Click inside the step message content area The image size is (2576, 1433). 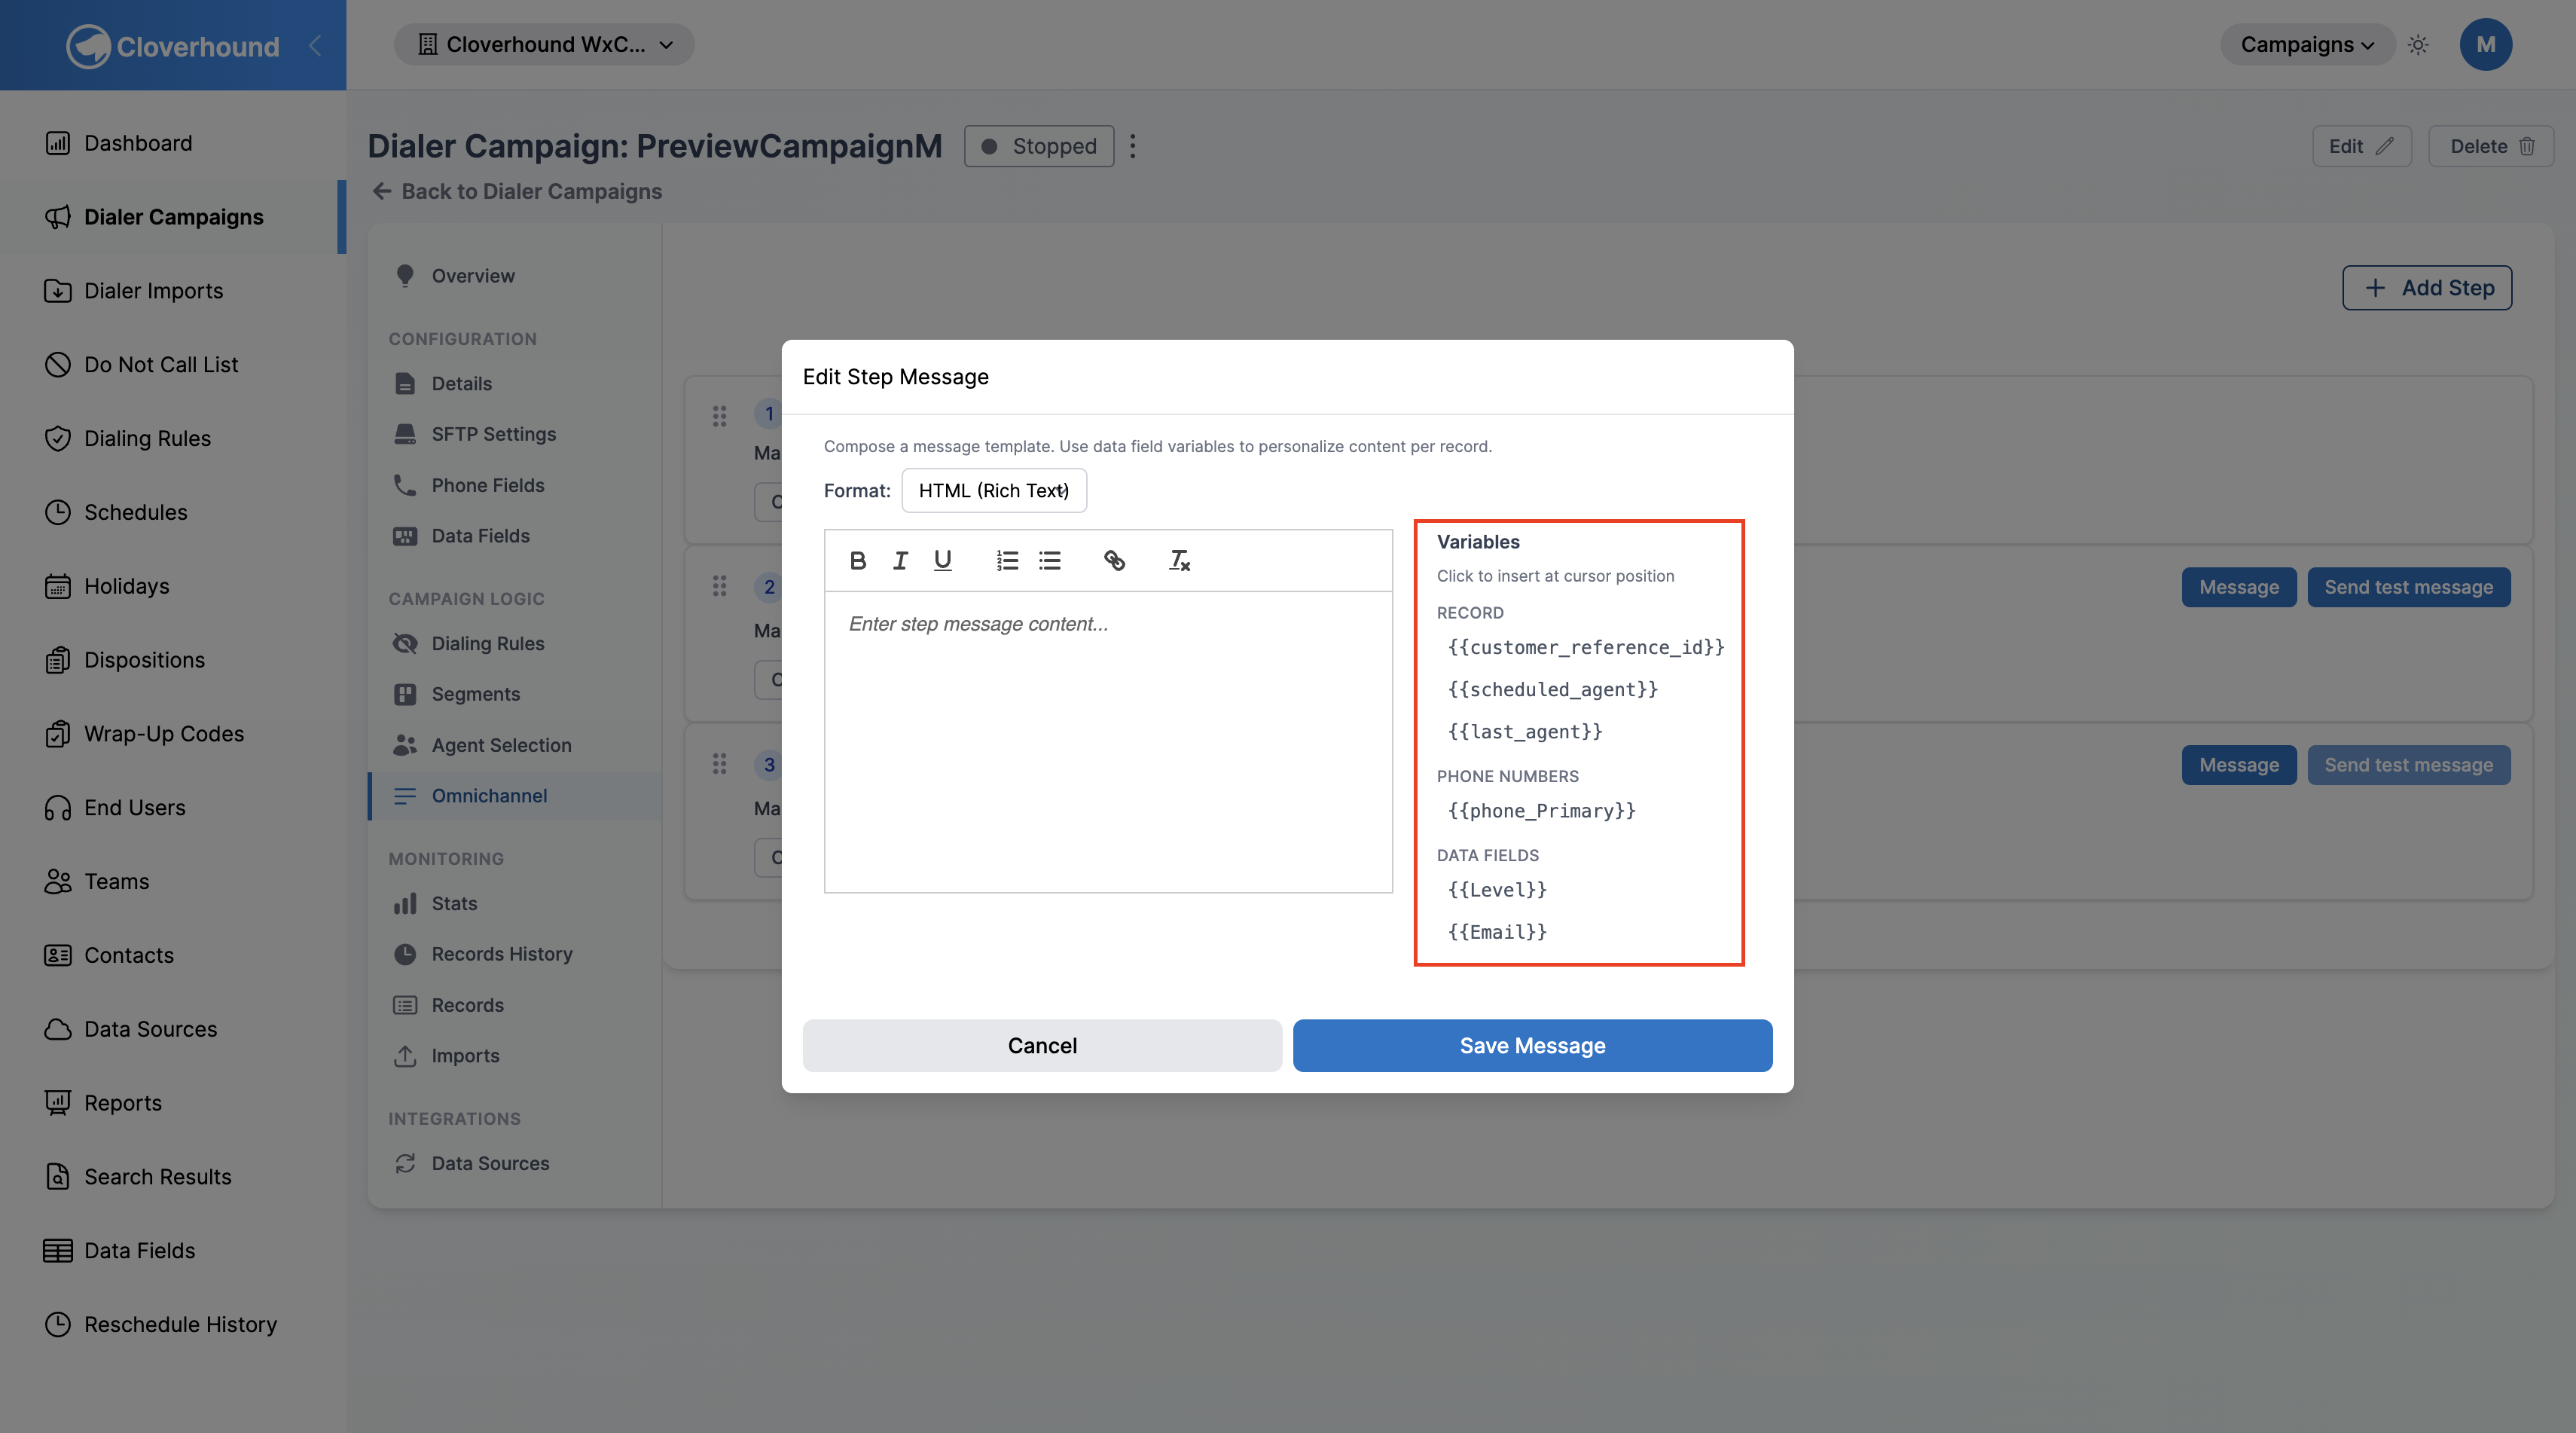[x=1108, y=741]
